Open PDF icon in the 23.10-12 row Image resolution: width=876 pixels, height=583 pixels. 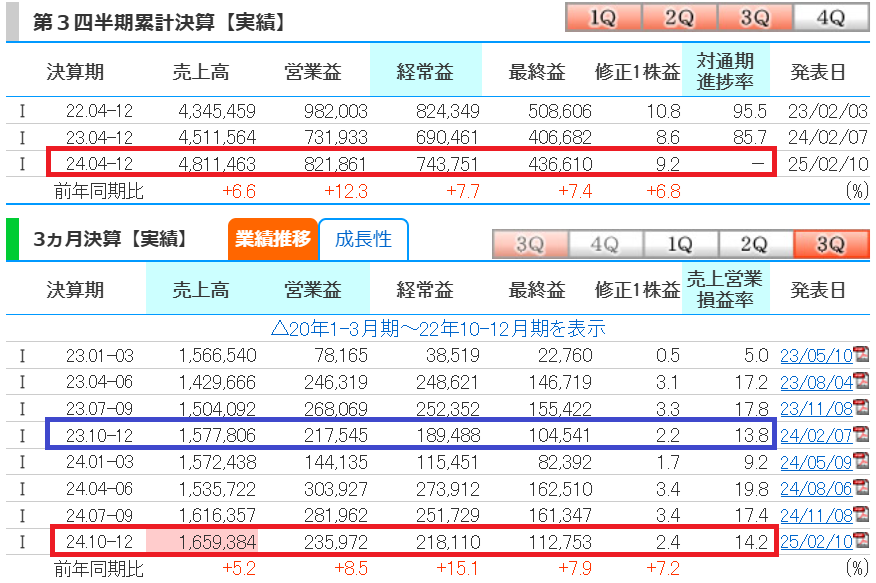pyautogui.click(x=861, y=434)
